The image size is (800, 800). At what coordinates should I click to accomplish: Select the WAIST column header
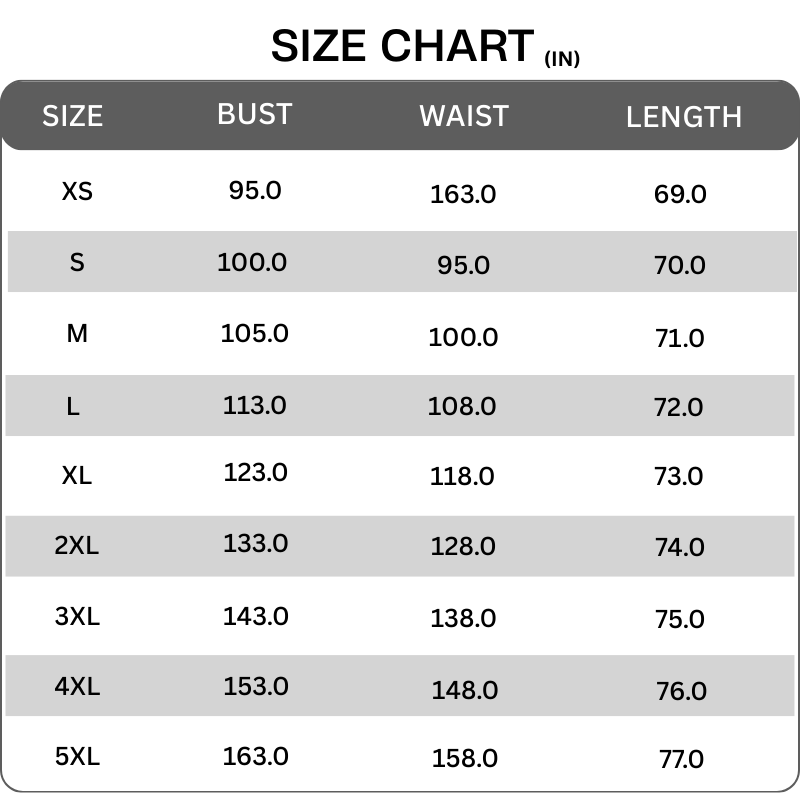coord(464,116)
